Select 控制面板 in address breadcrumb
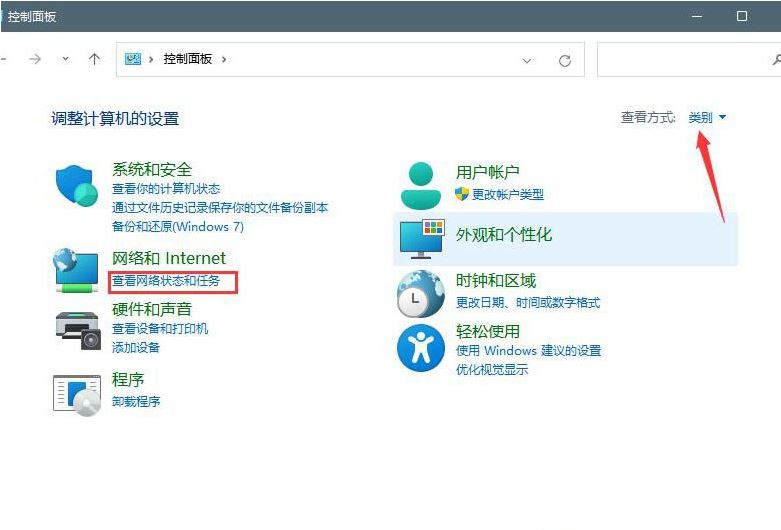Viewport: 781px width, 530px height. click(x=188, y=59)
